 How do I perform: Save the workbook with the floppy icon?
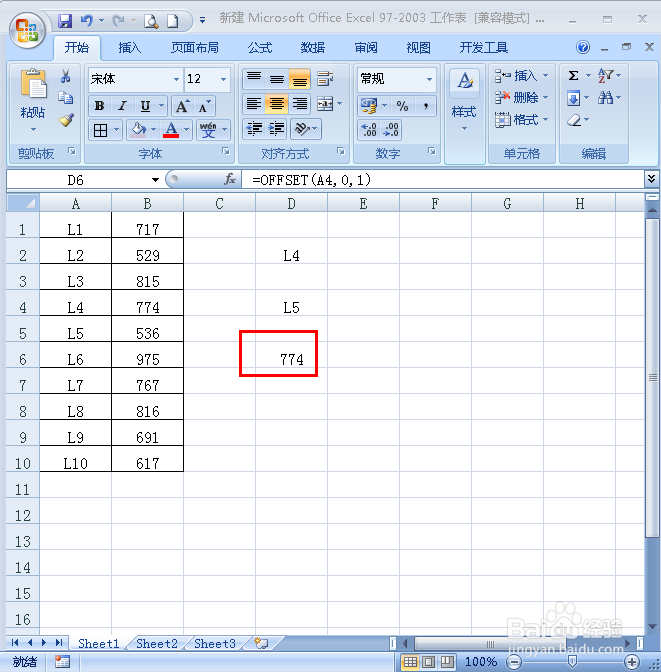point(65,20)
